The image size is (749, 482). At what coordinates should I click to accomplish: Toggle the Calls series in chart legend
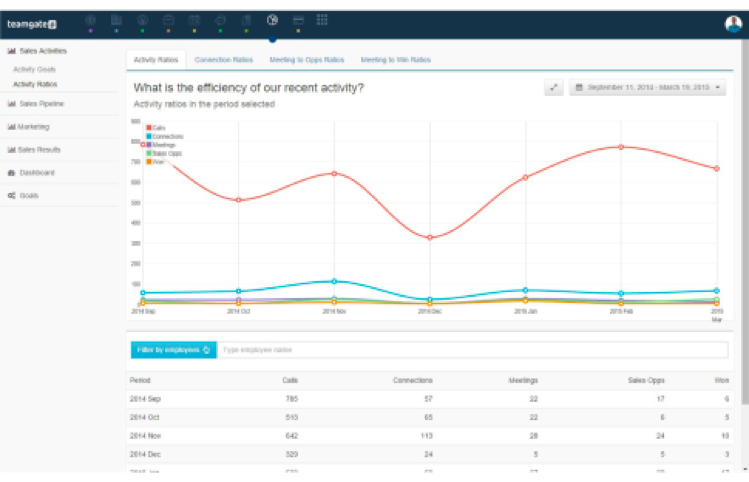(157, 128)
